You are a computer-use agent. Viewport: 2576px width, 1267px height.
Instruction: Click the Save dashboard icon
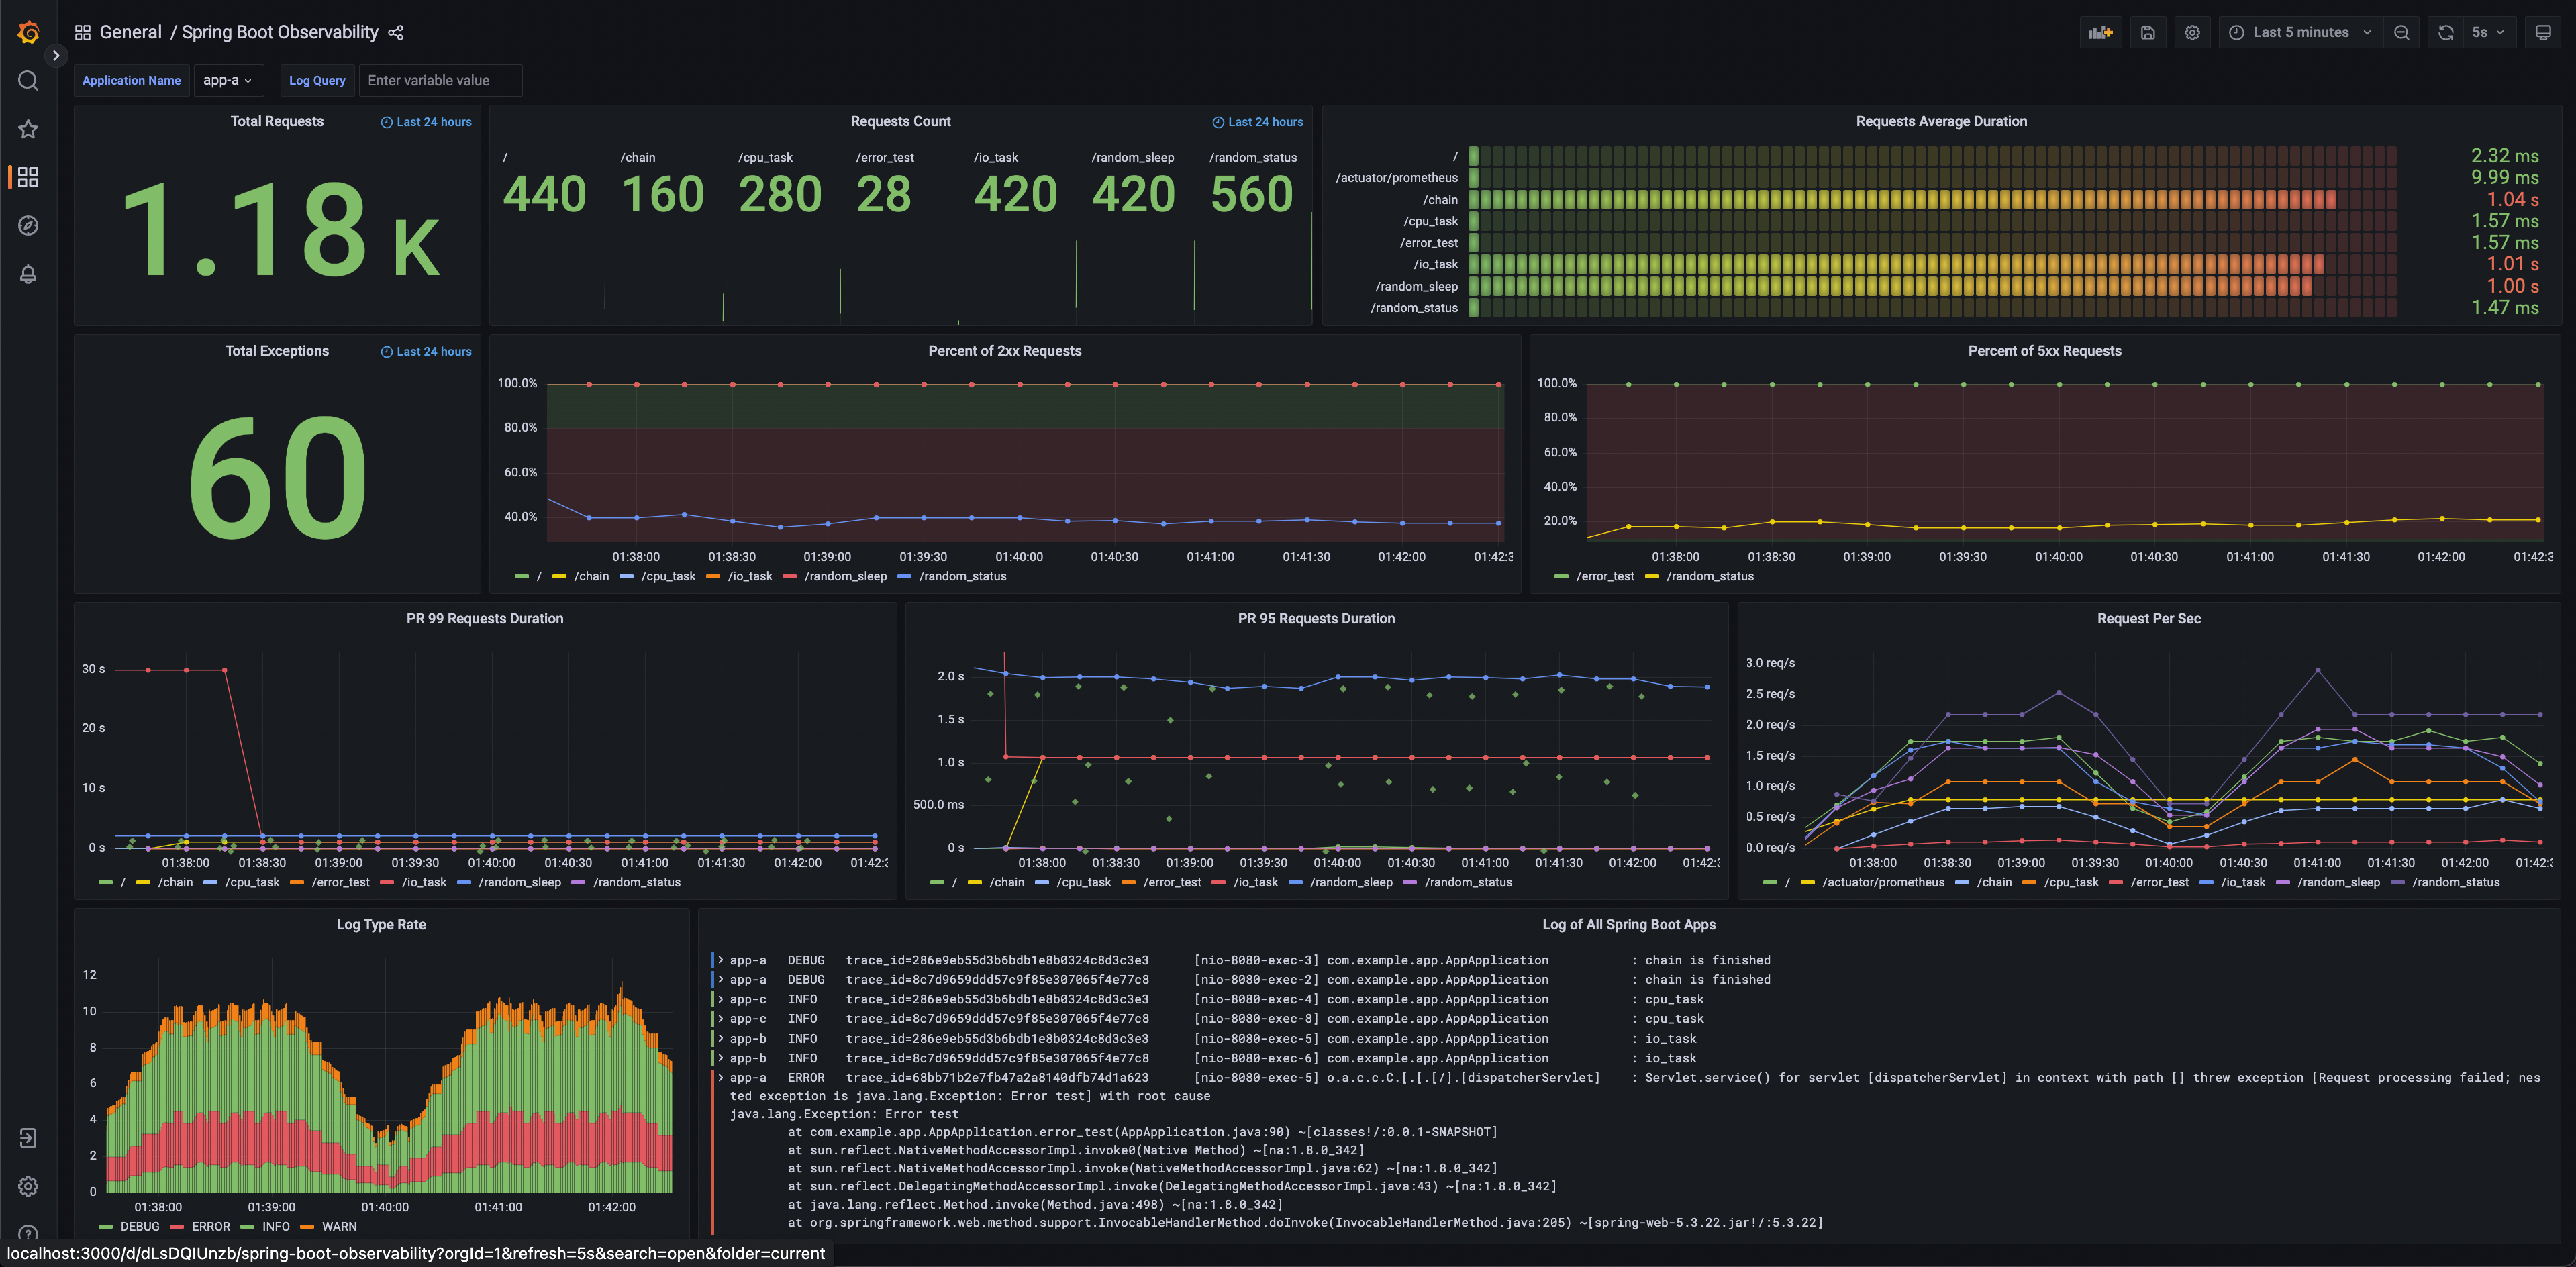click(2147, 32)
